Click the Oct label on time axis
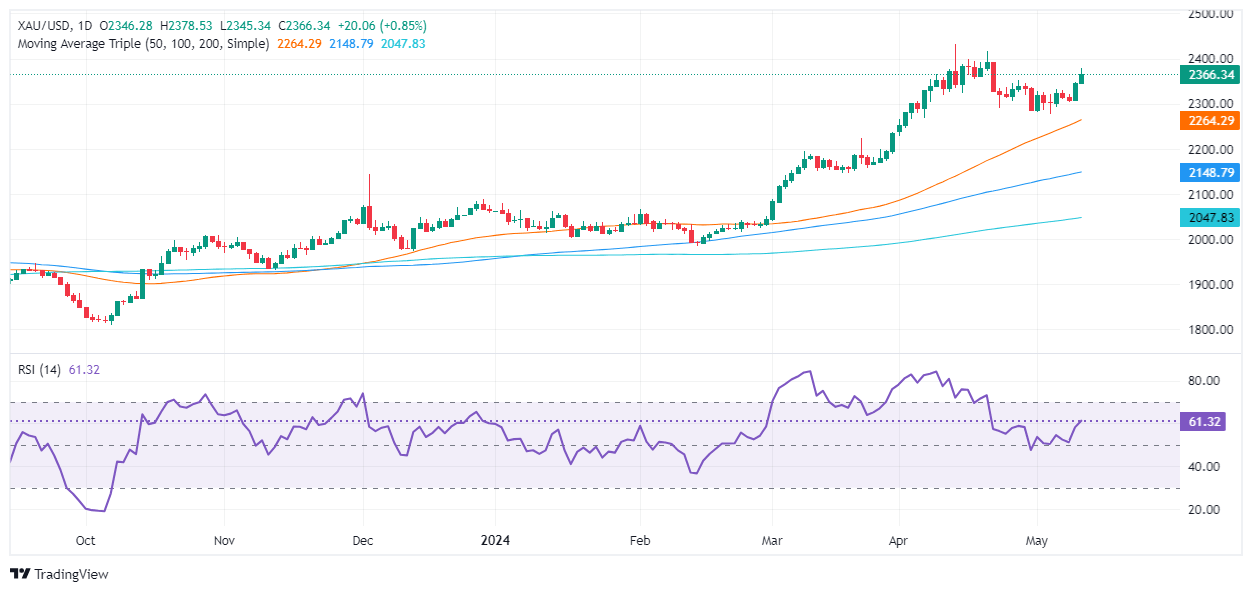 [85, 541]
